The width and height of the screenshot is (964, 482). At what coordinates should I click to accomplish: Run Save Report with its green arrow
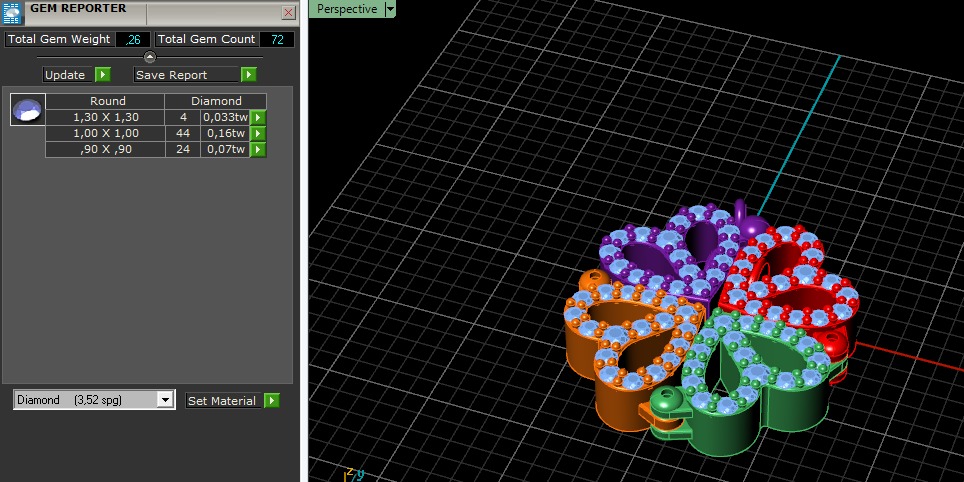pos(248,75)
